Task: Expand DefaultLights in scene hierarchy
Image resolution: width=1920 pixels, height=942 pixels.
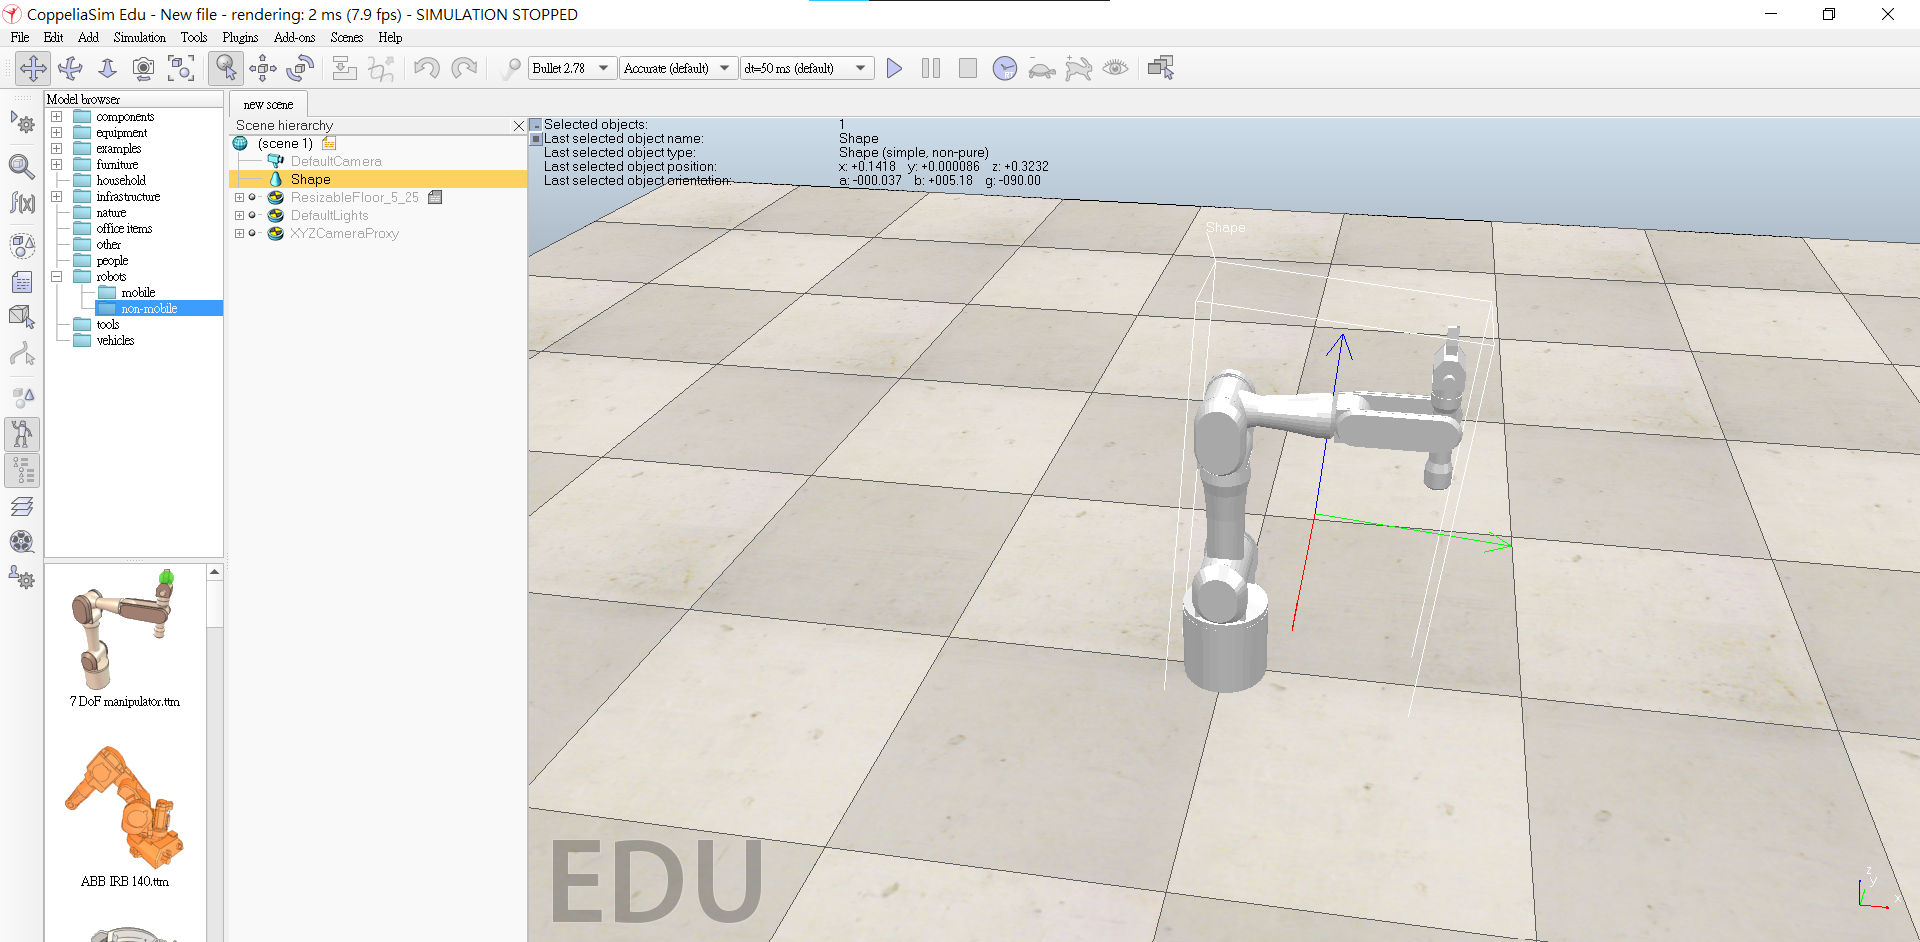Action: [239, 216]
